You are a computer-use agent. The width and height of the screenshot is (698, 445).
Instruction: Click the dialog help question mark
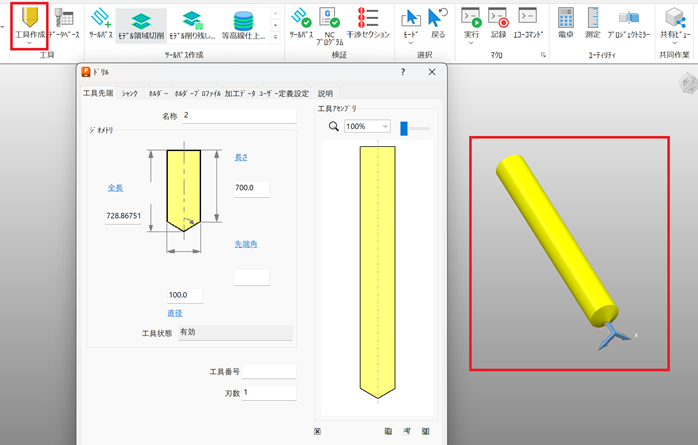pyautogui.click(x=403, y=72)
